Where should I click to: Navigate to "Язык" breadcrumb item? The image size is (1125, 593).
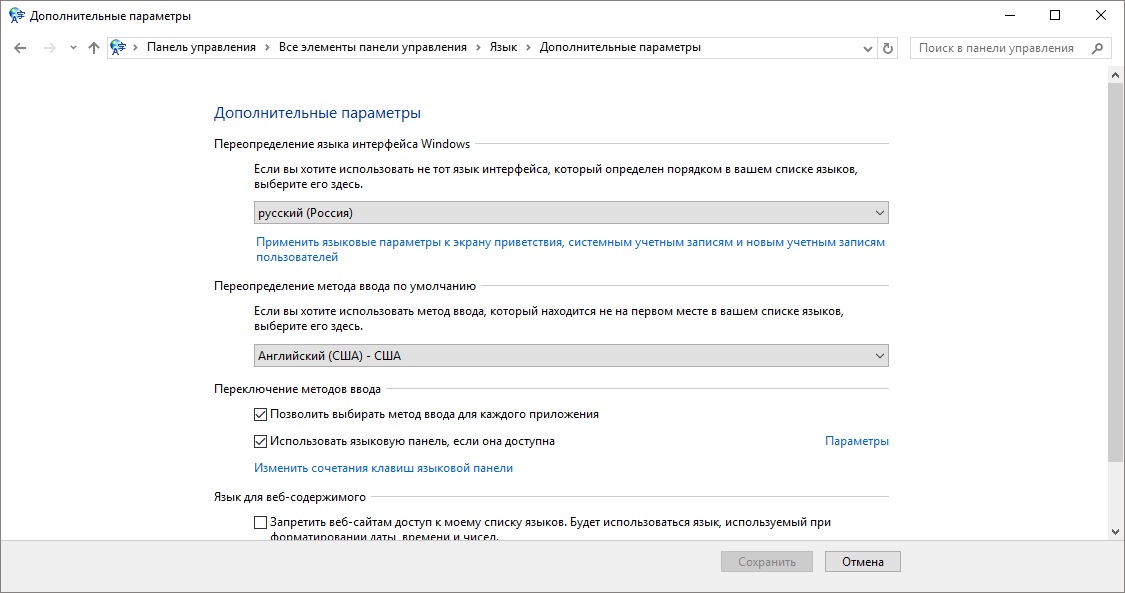(503, 48)
